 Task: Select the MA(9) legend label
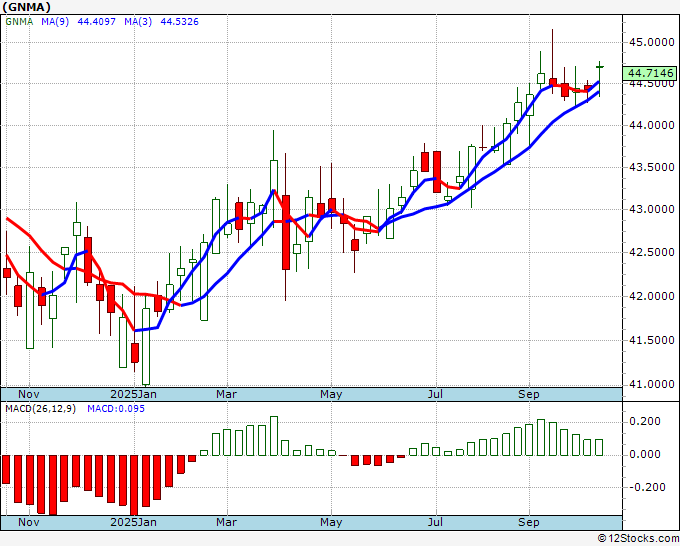55,22
